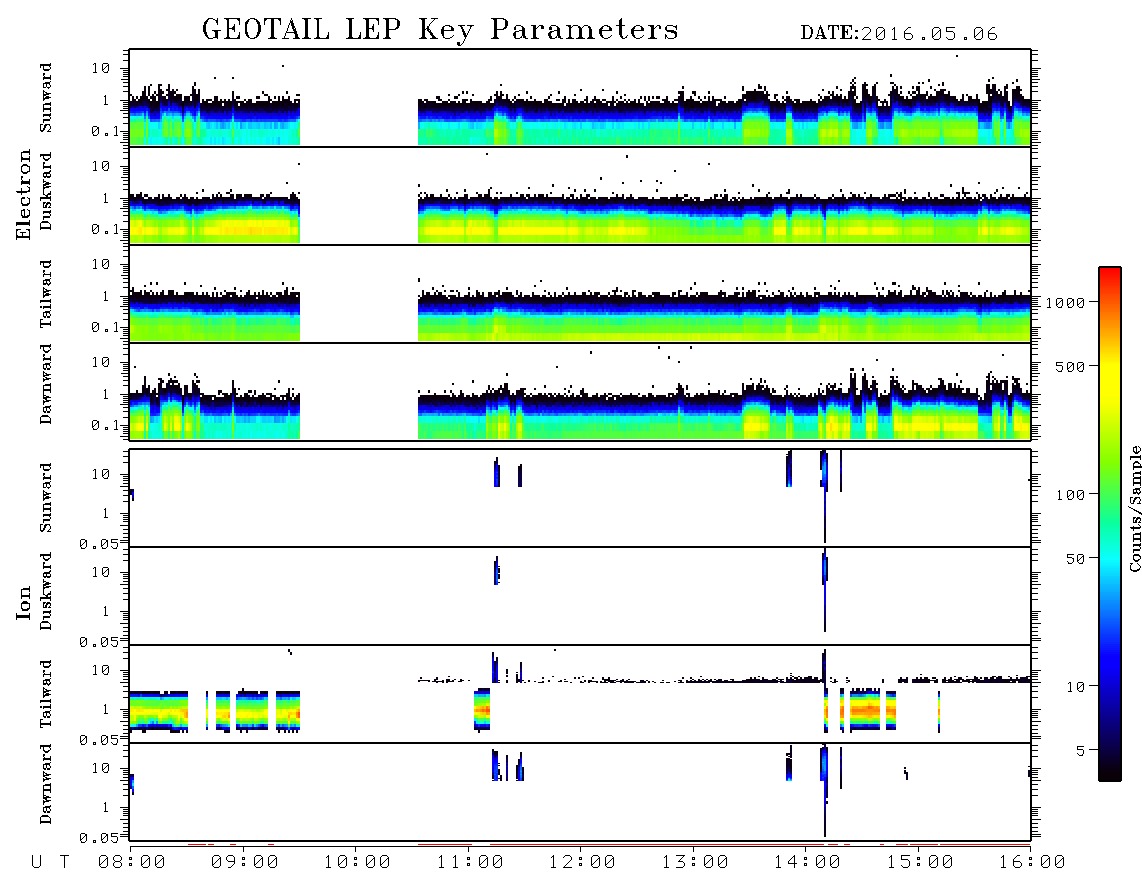Click the "1000" colorbar tick label

point(1065,303)
